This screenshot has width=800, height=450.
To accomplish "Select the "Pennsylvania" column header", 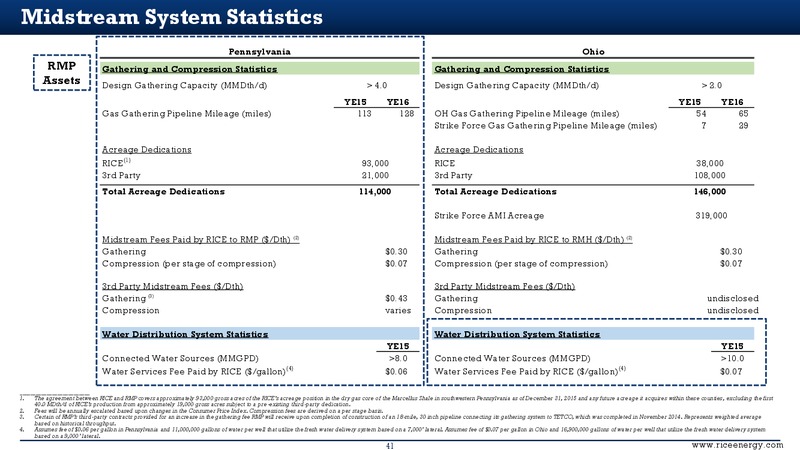I will (x=259, y=52).
